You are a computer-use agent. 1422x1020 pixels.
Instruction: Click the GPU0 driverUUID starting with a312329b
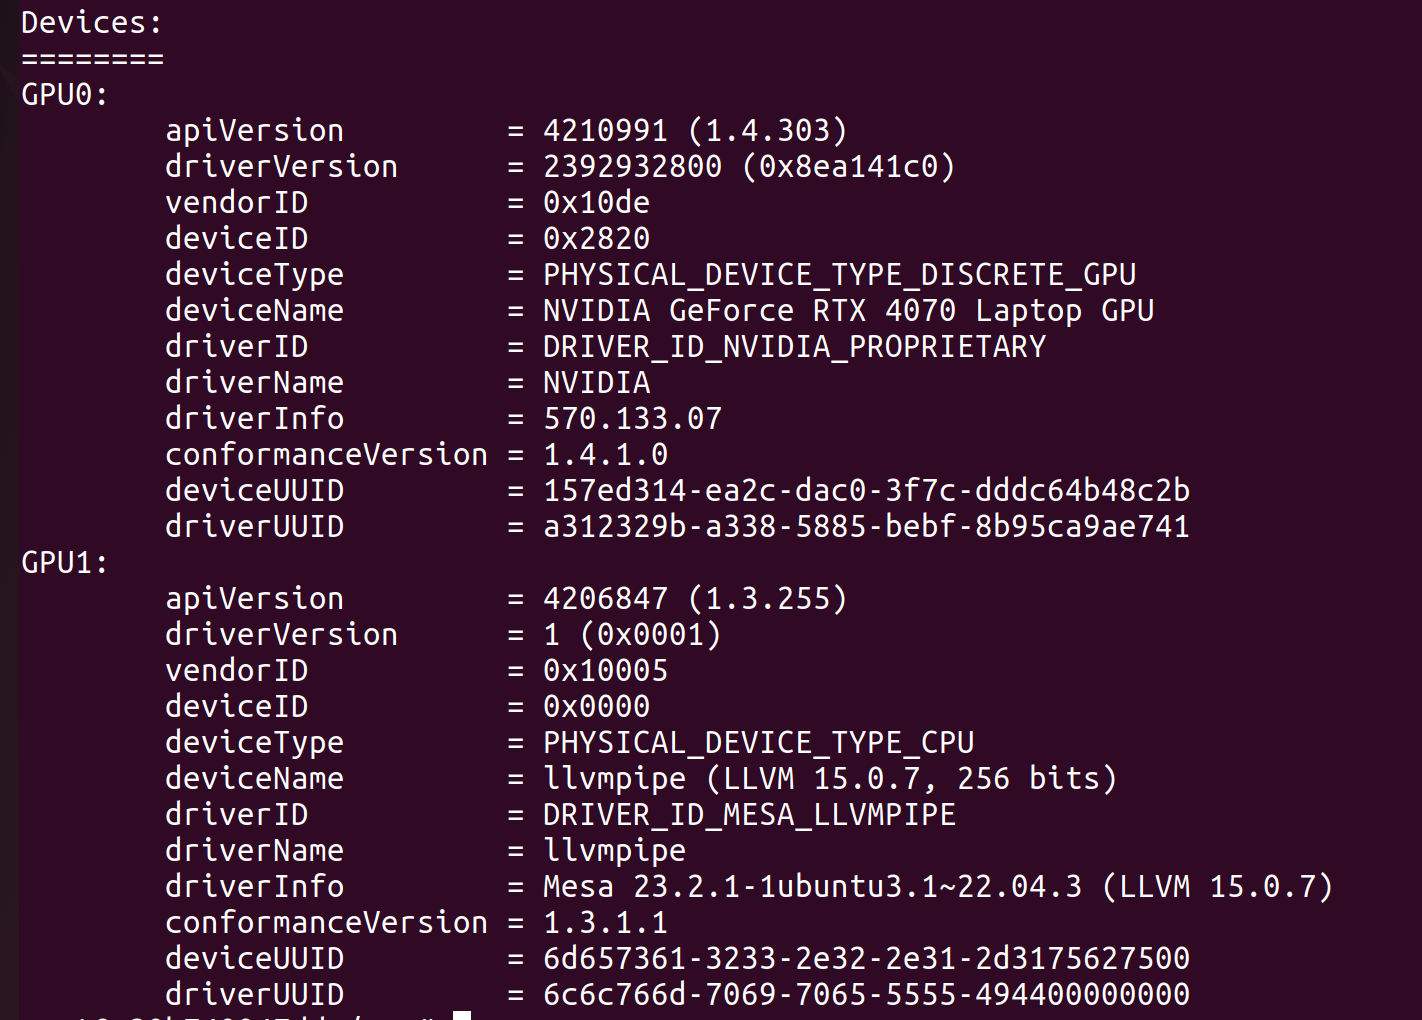[866, 526]
